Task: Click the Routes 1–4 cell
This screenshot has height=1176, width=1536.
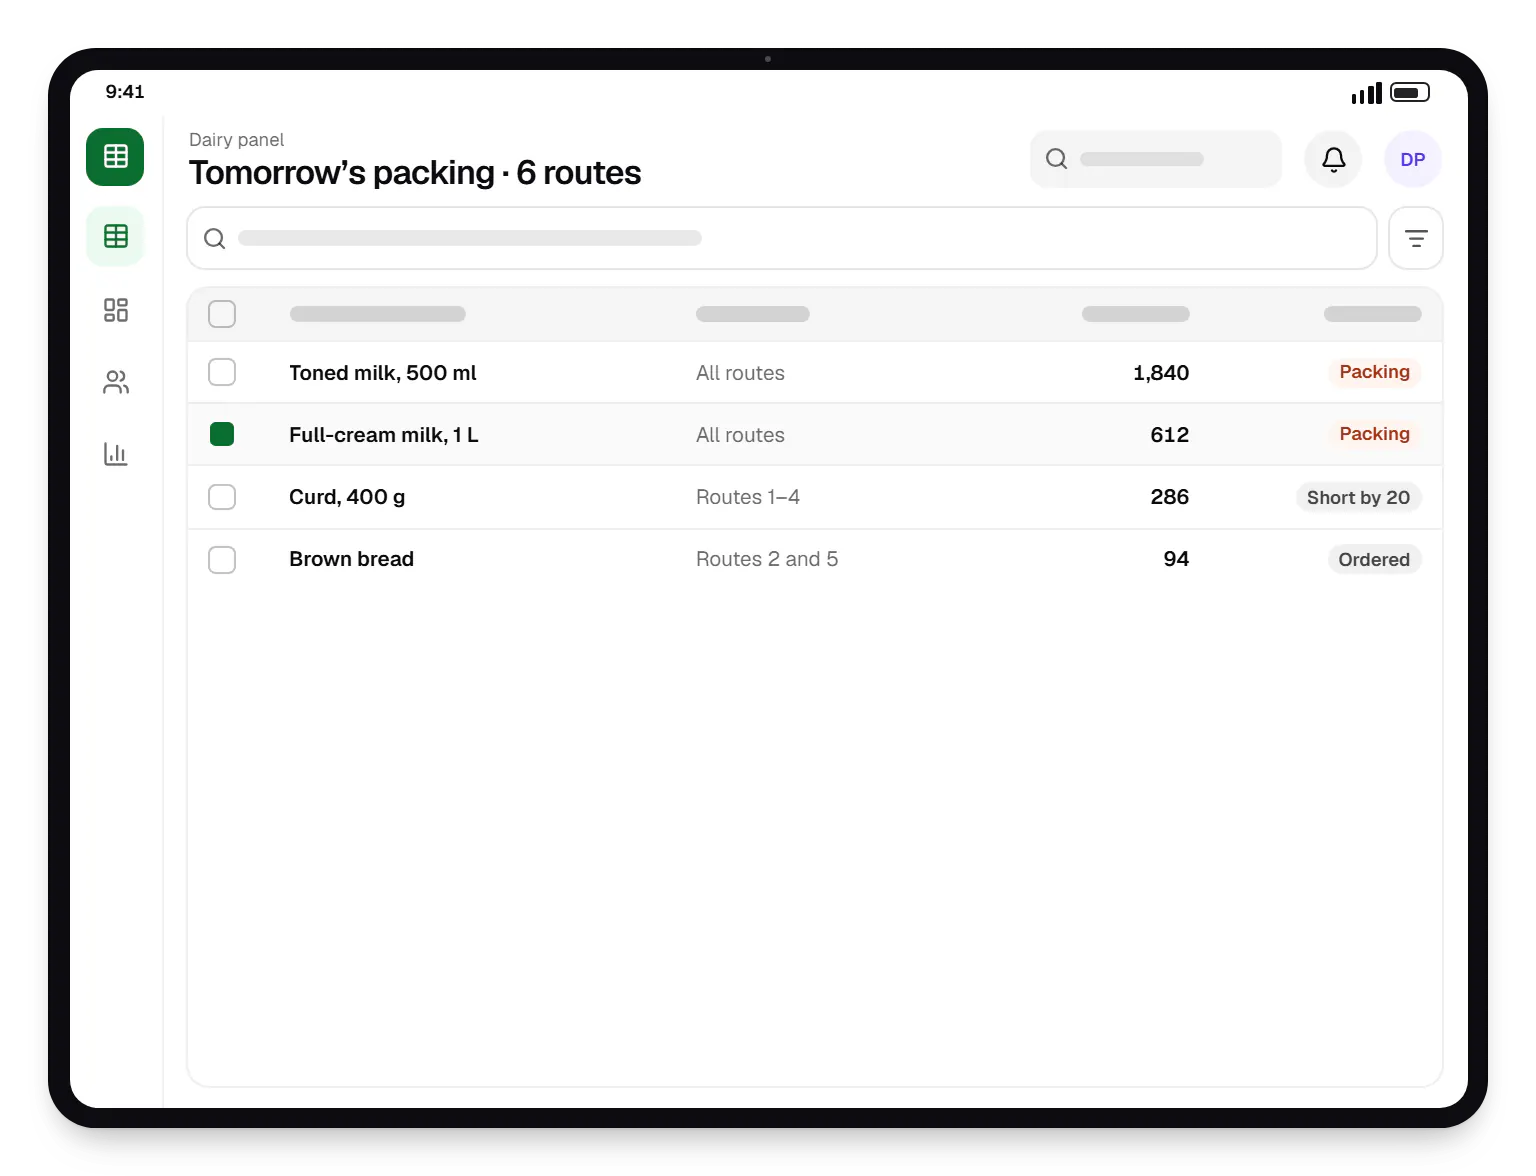Action: (748, 497)
